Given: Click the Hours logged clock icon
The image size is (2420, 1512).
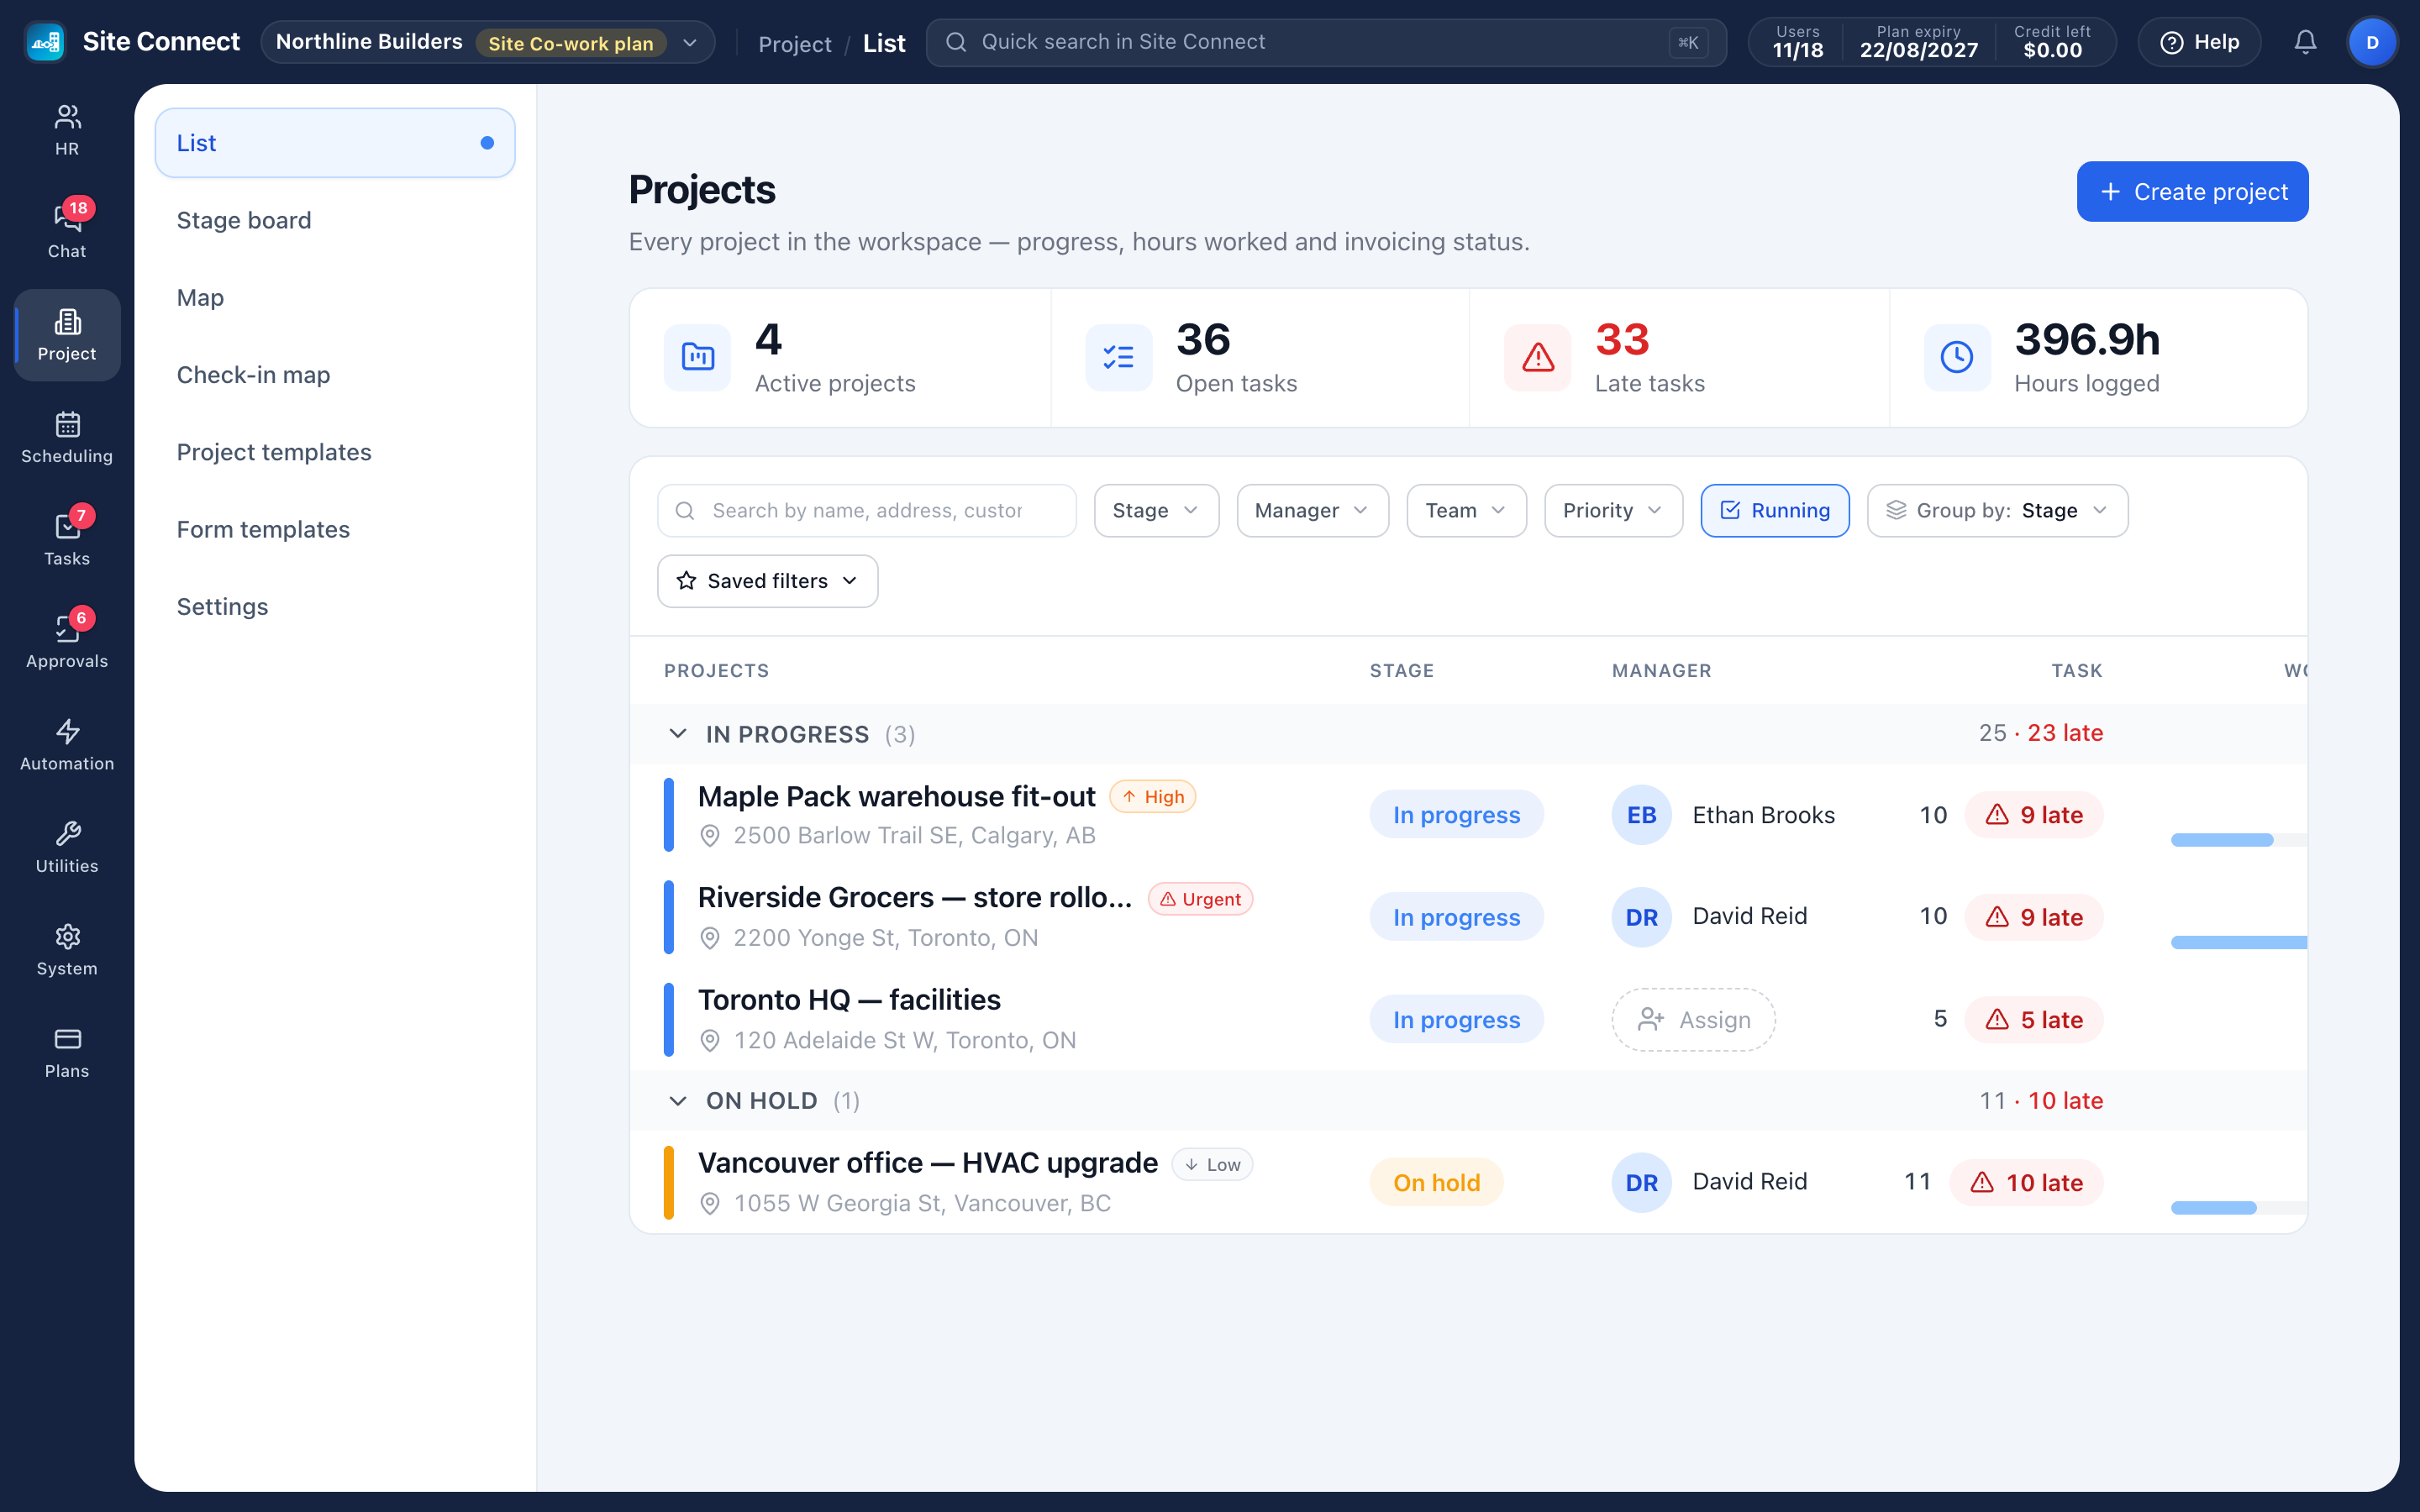Looking at the screenshot, I should 1957,357.
